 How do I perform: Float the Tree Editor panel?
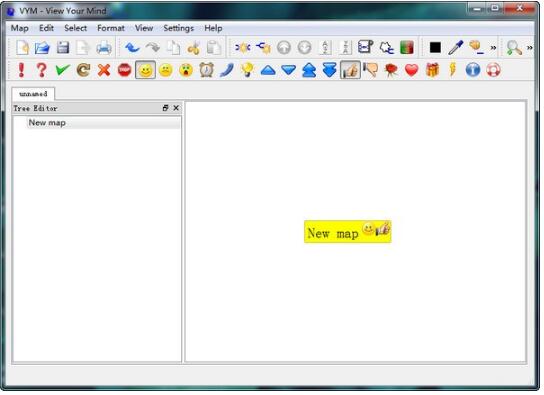tap(165, 108)
